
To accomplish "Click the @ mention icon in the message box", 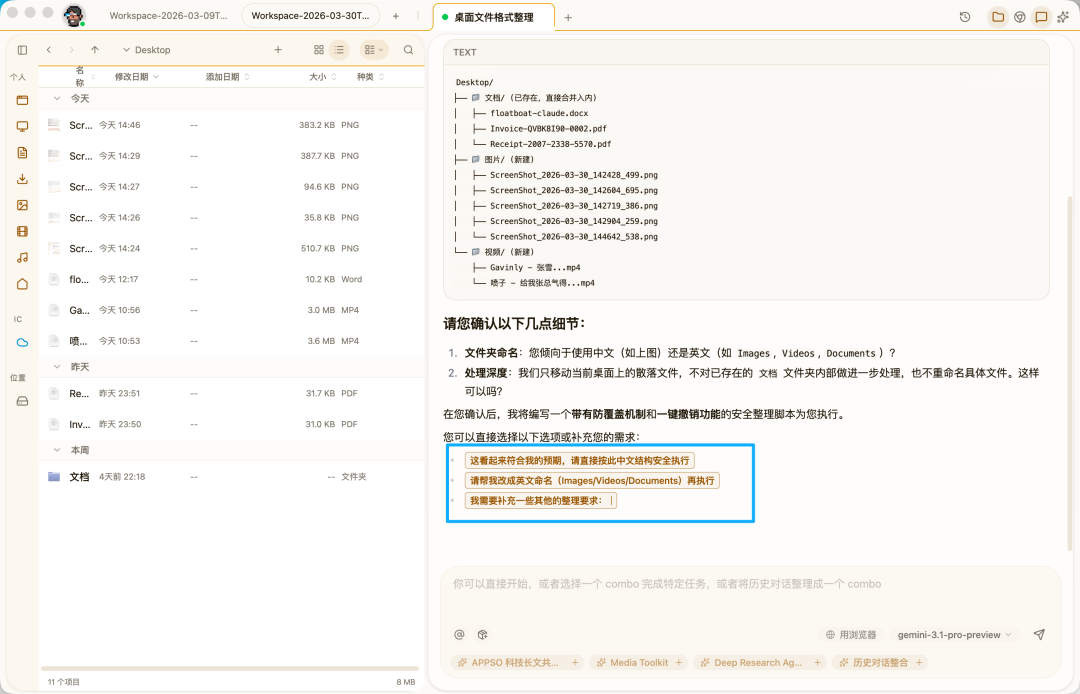I will click(459, 634).
